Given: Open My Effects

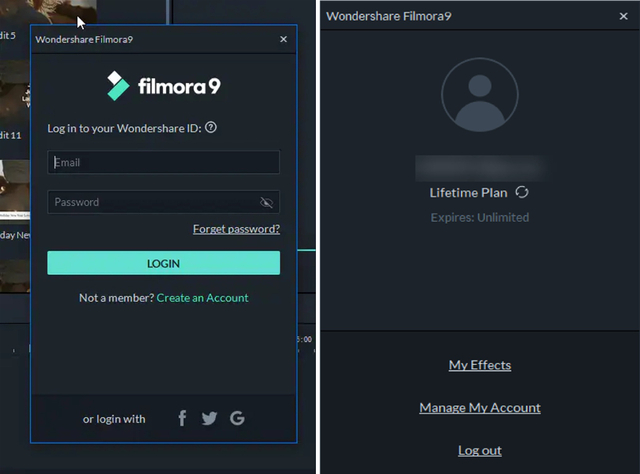Looking at the screenshot, I should [480, 365].
